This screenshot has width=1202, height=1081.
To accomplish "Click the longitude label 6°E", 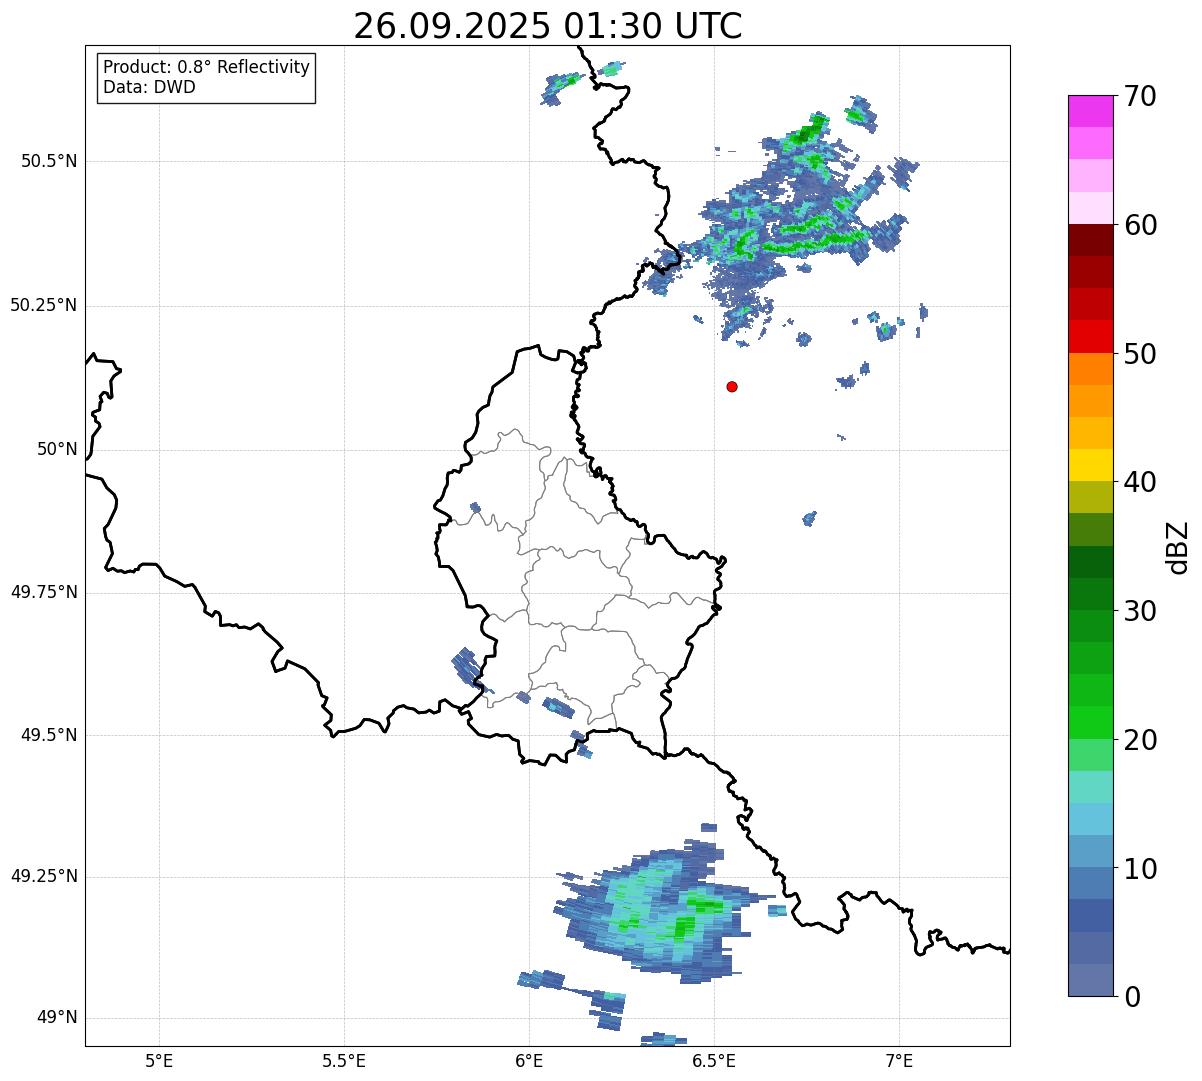I will (529, 1061).
